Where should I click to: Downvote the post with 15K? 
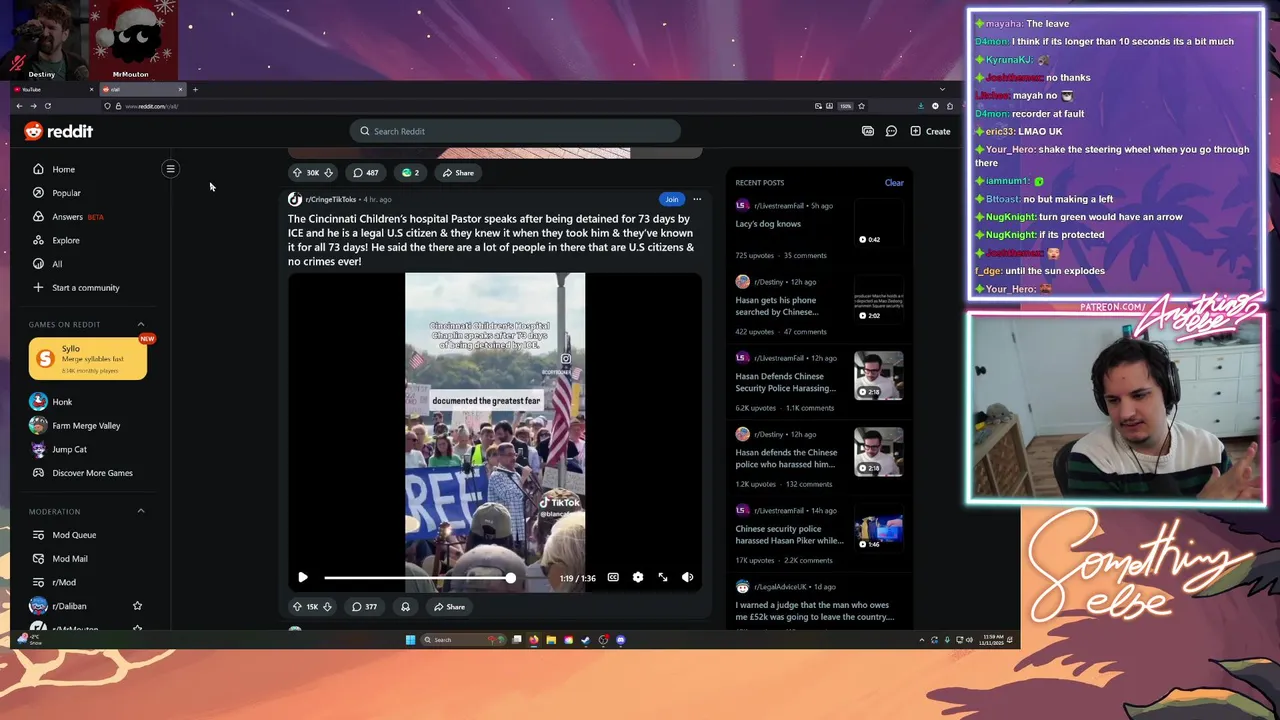[x=327, y=607]
